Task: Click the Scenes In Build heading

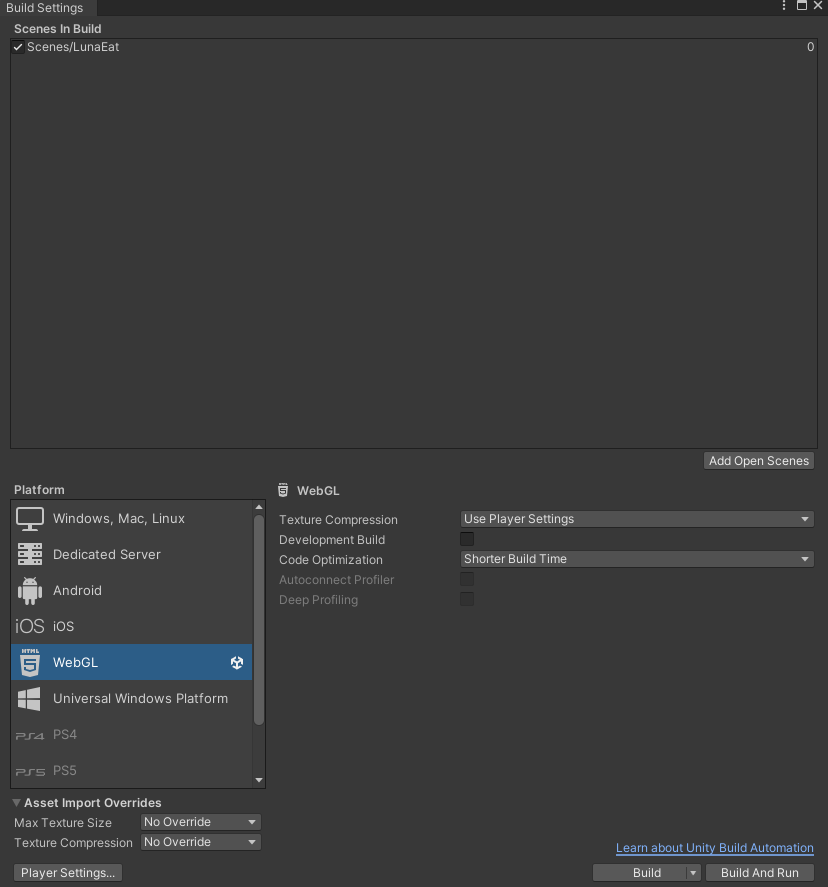Action: [58, 29]
